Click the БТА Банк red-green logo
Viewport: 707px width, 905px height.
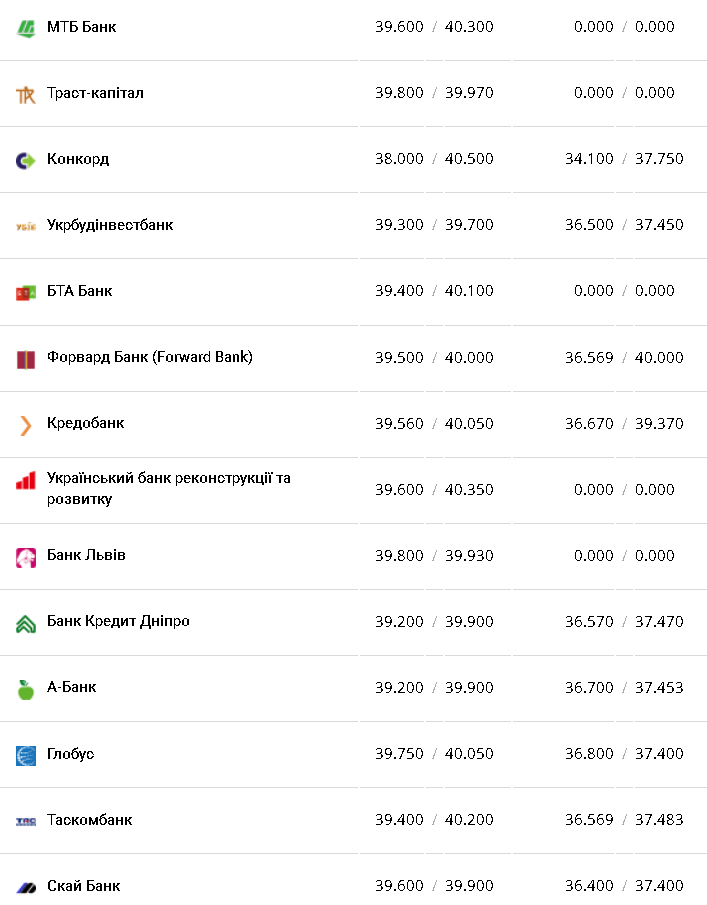26,293
